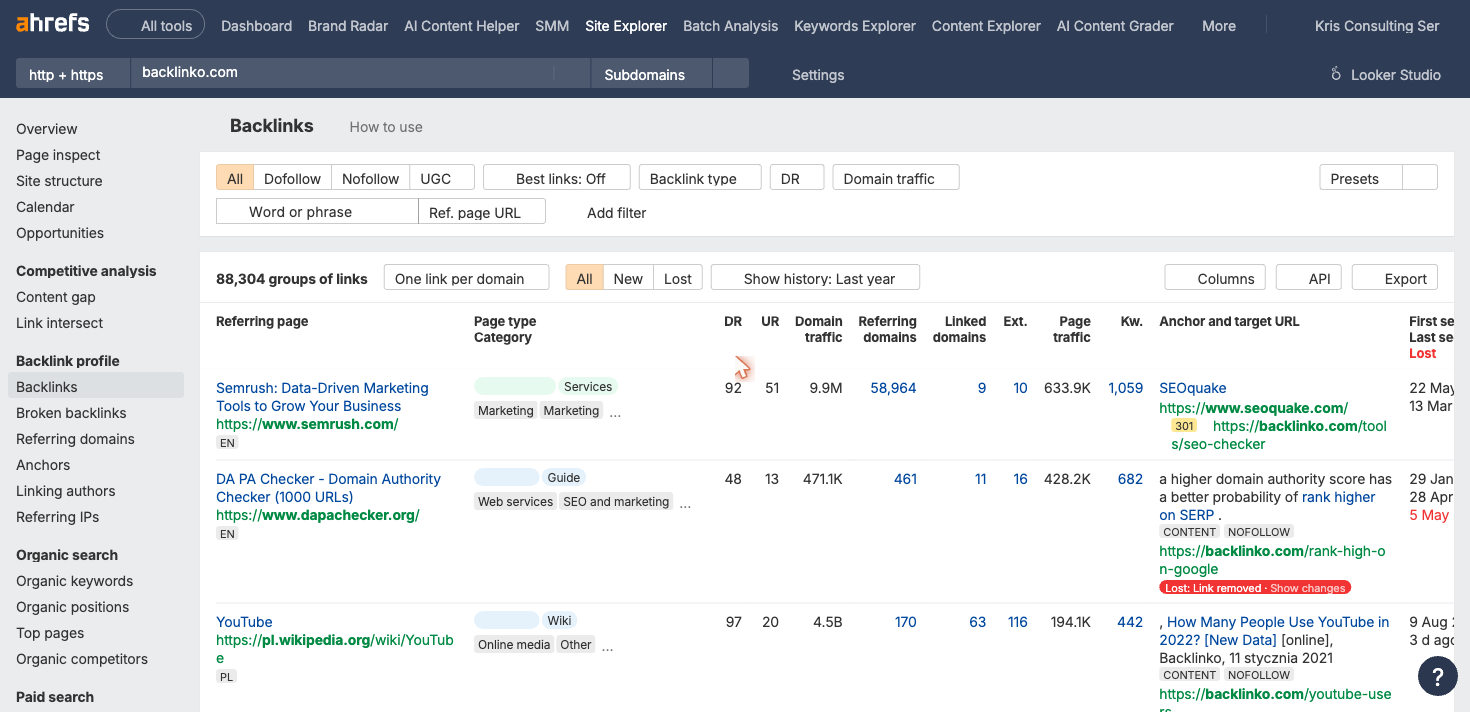This screenshot has width=1470, height=712.
Task: Open Keywords Explorer
Action: [x=855, y=26]
